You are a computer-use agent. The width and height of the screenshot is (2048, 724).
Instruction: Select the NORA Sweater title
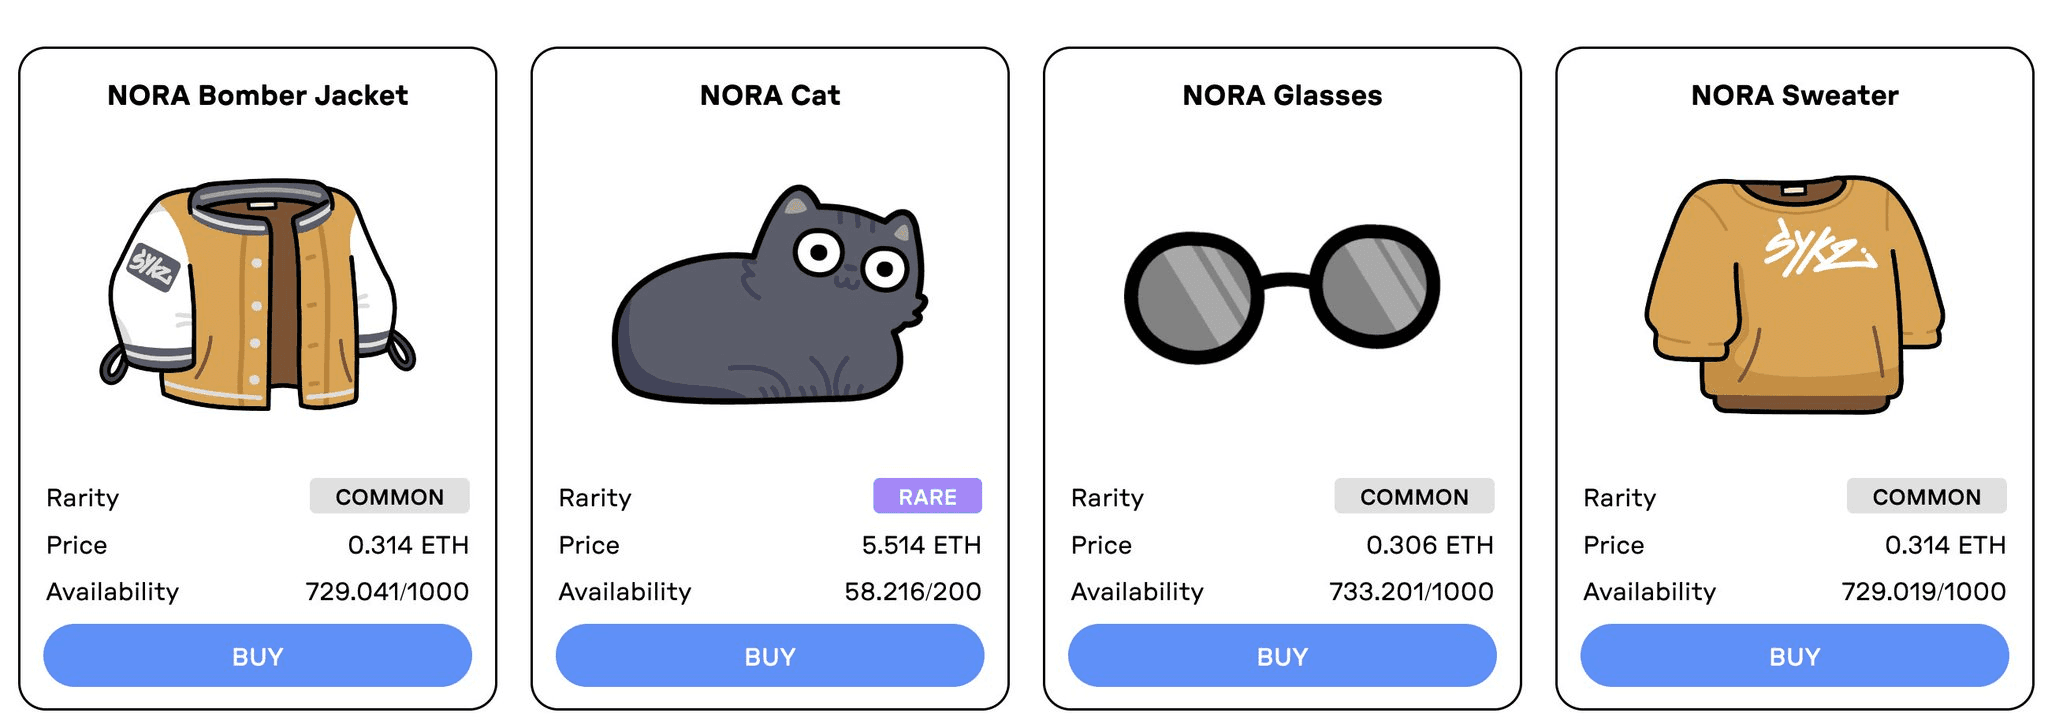point(1795,95)
